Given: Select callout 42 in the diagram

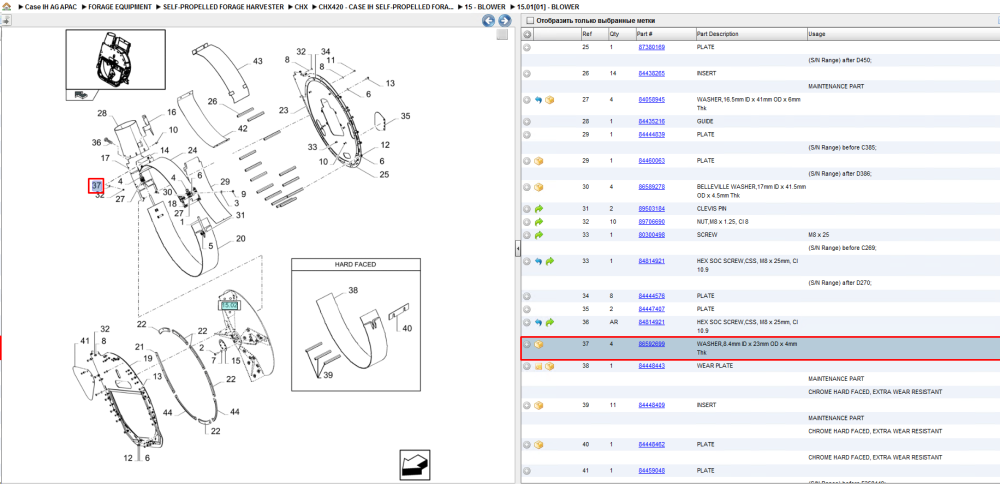Looking at the screenshot, I should pyautogui.click(x=242, y=128).
